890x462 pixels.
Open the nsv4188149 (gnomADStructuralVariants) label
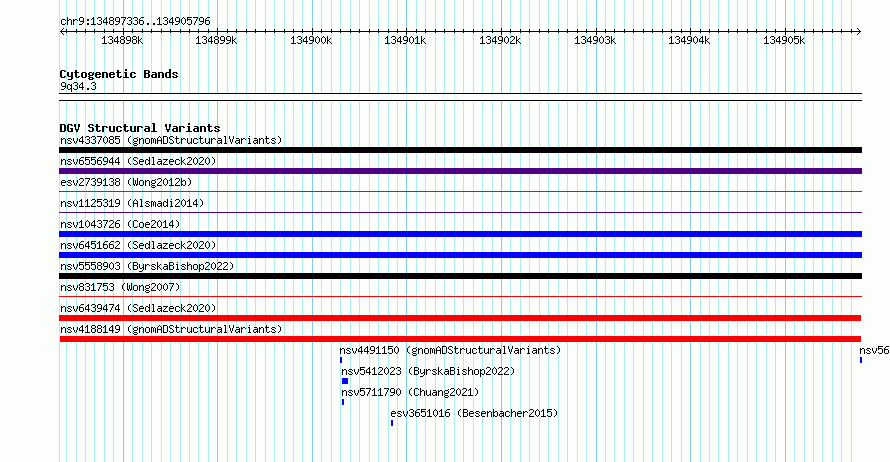tap(171, 329)
